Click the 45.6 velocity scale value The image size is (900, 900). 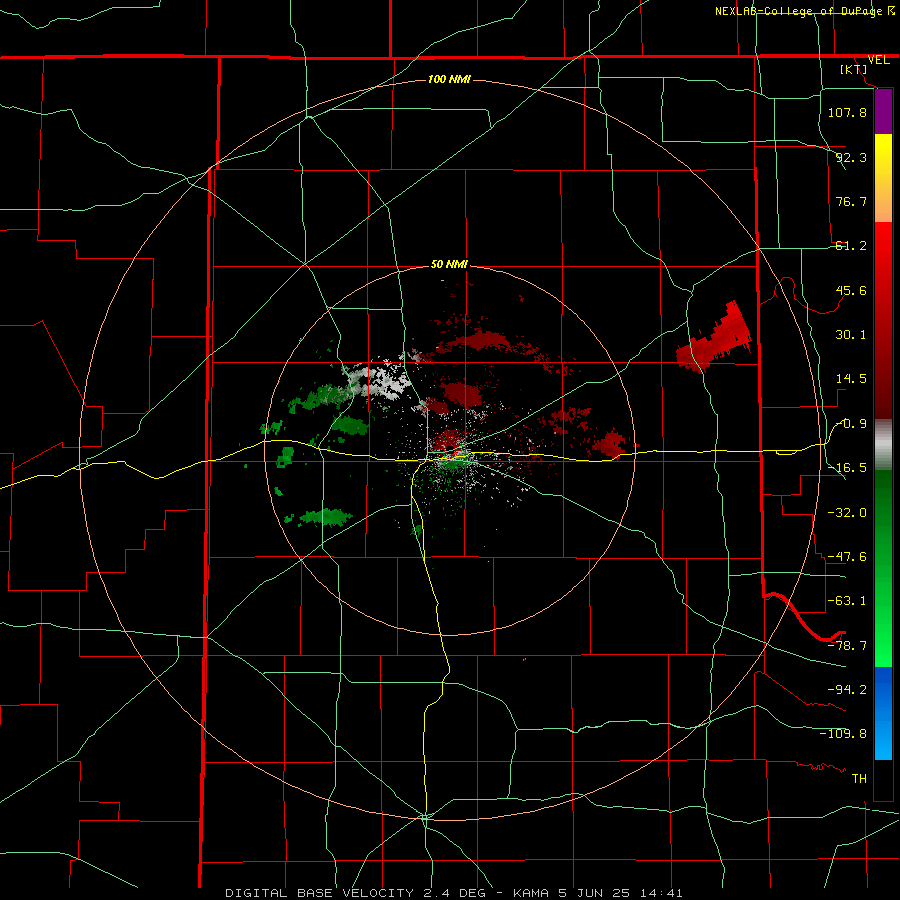pos(851,290)
